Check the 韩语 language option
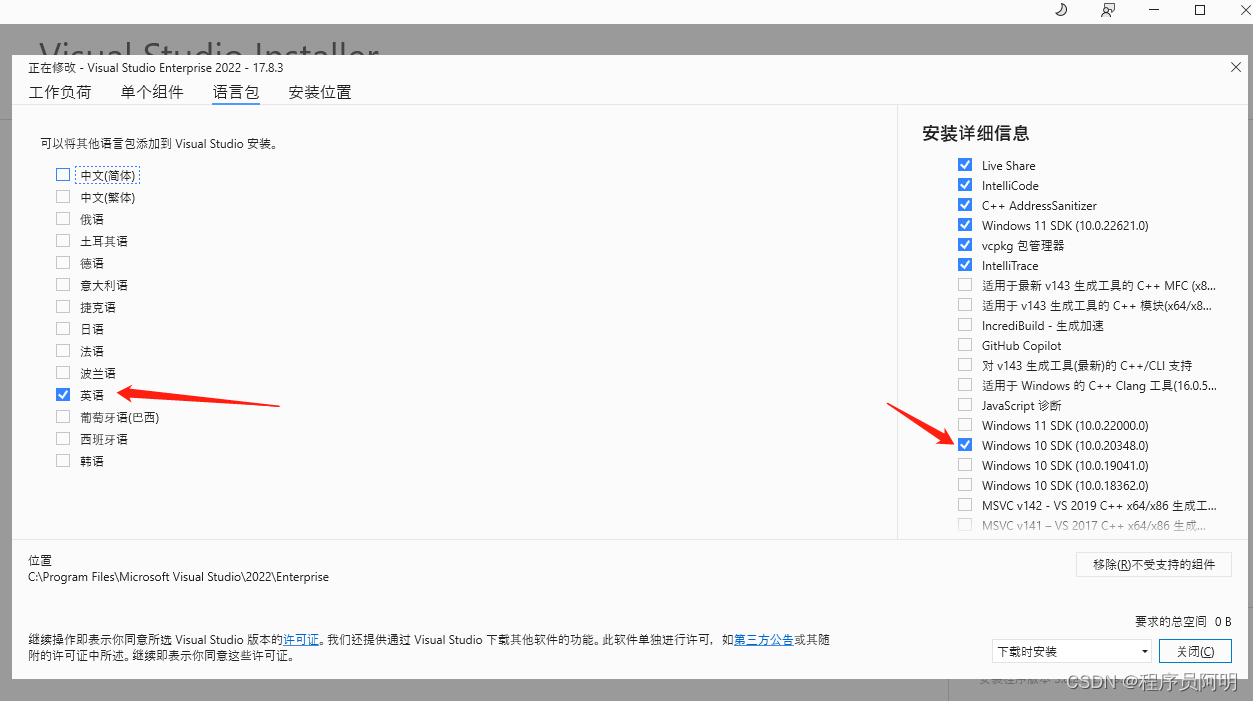Viewport: 1253px width, 701px height. (x=63, y=461)
